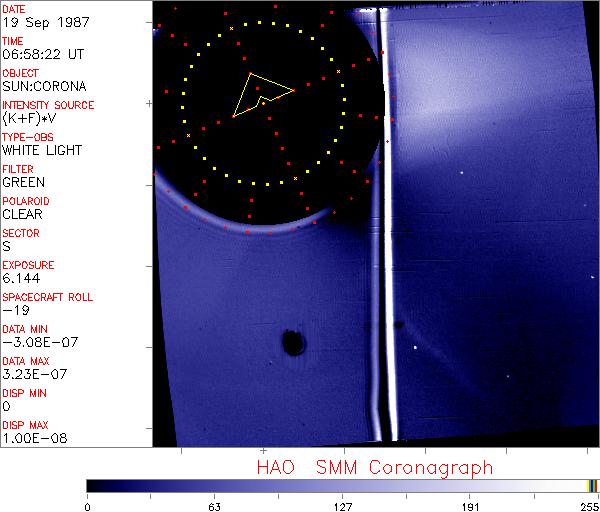Click the exposure value 6.144
Image resolution: width=600 pixels, height=512 pixels.
pos(20,278)
